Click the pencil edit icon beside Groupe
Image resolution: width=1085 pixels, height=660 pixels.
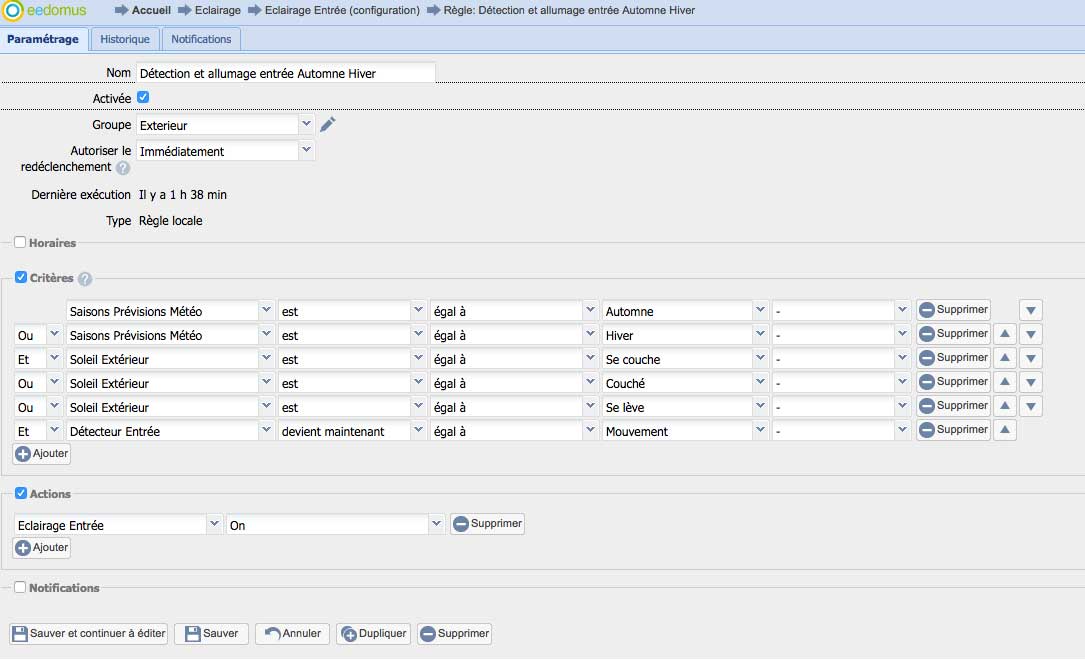[x=328, y=125]
